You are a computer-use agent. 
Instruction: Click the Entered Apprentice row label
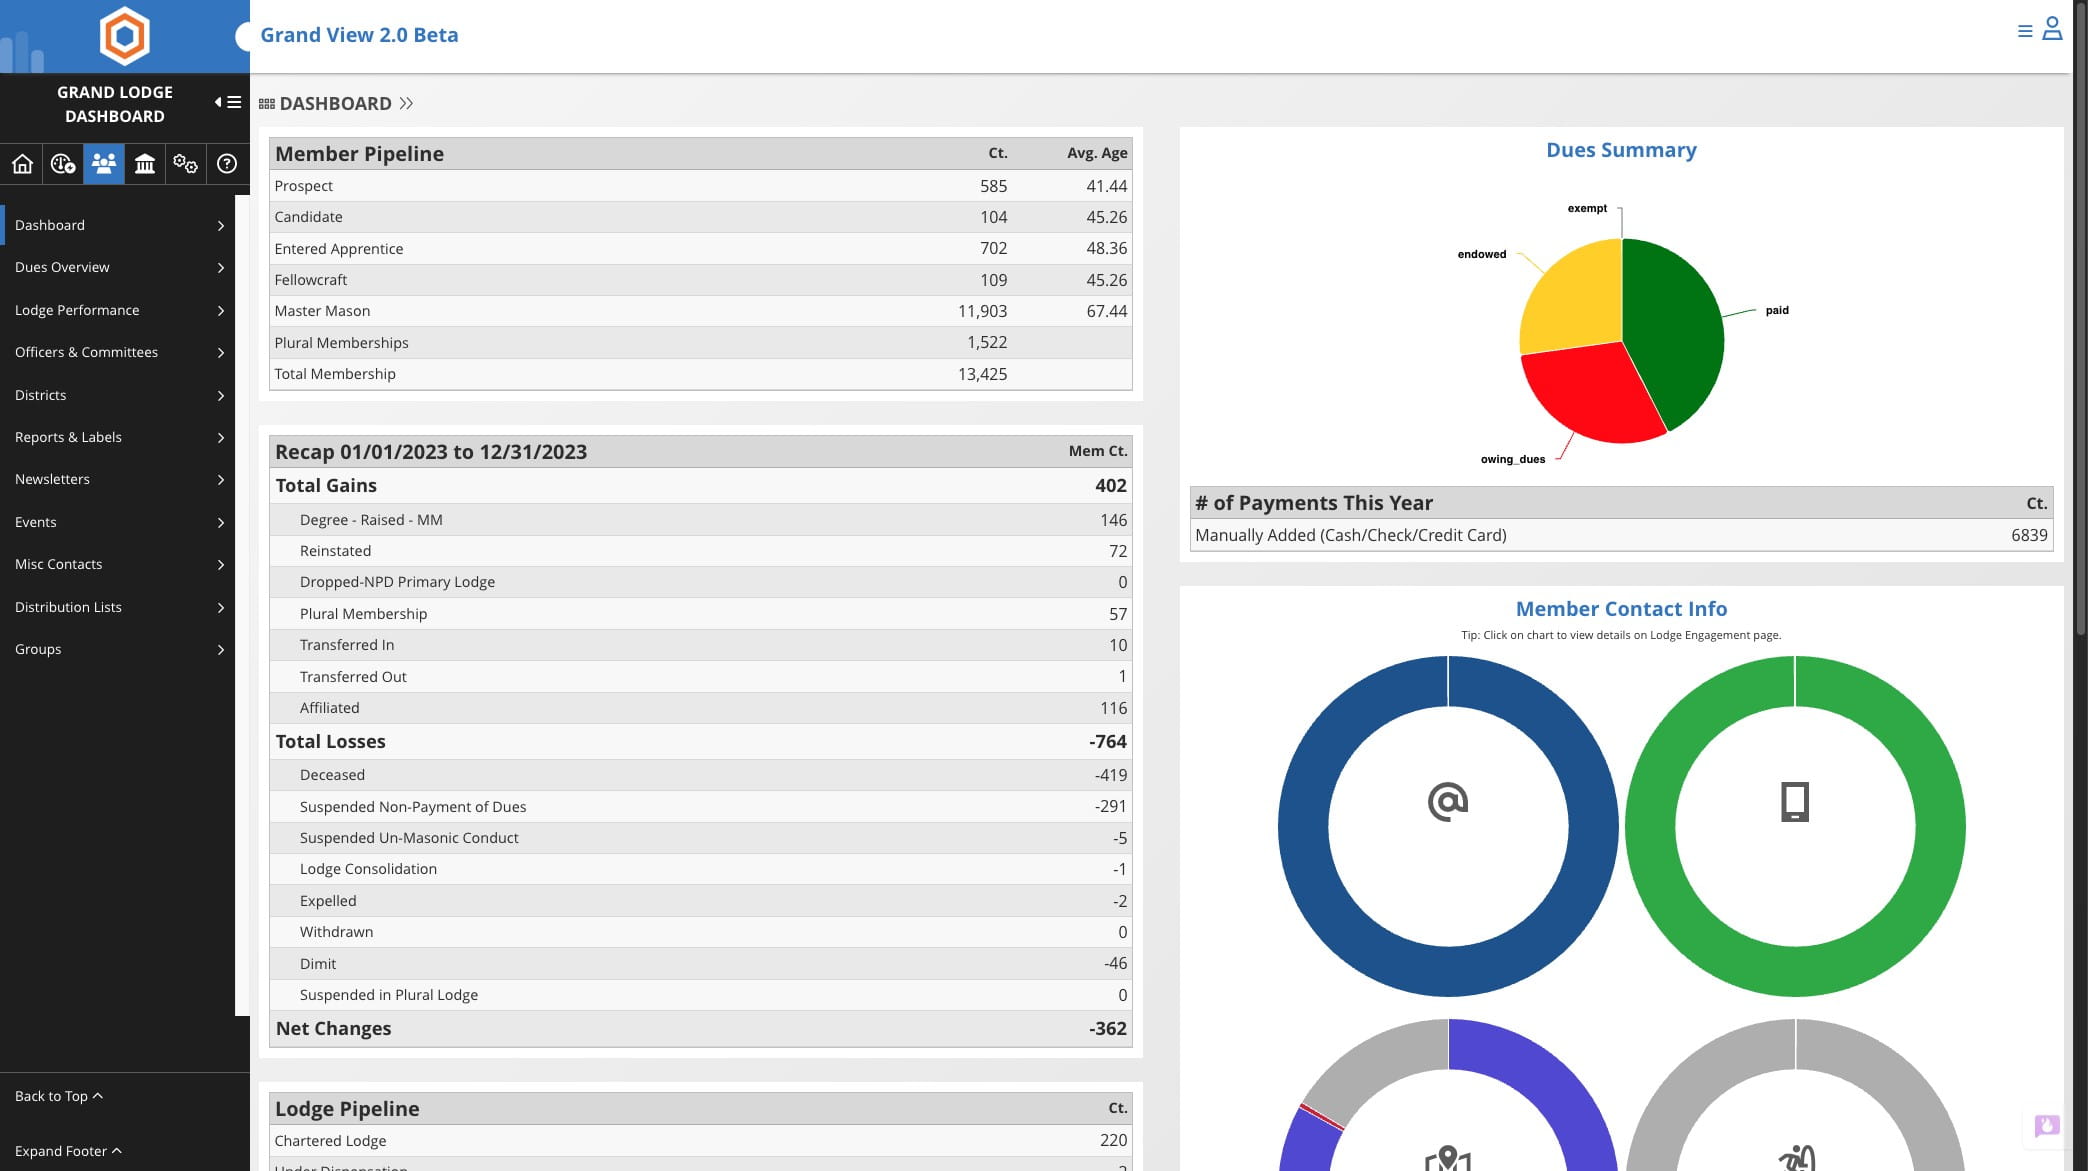[x=339, y=249]
